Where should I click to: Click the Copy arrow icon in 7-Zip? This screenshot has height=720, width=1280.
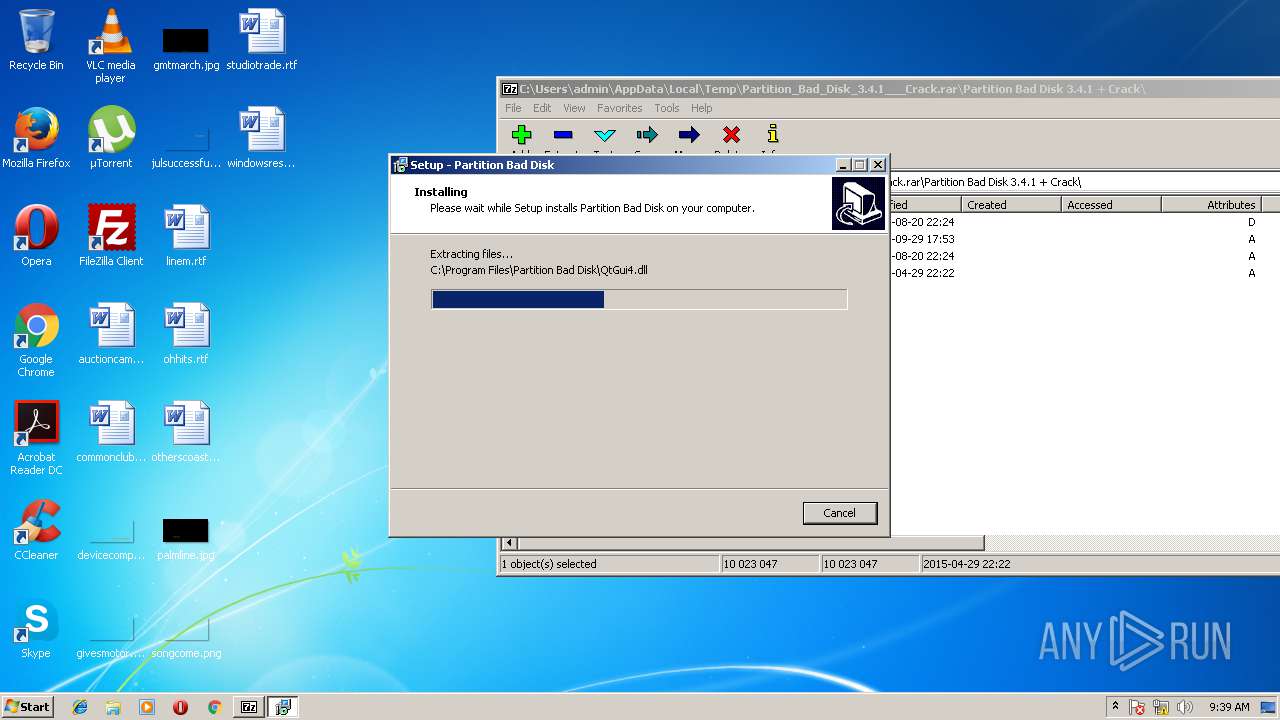647,135
